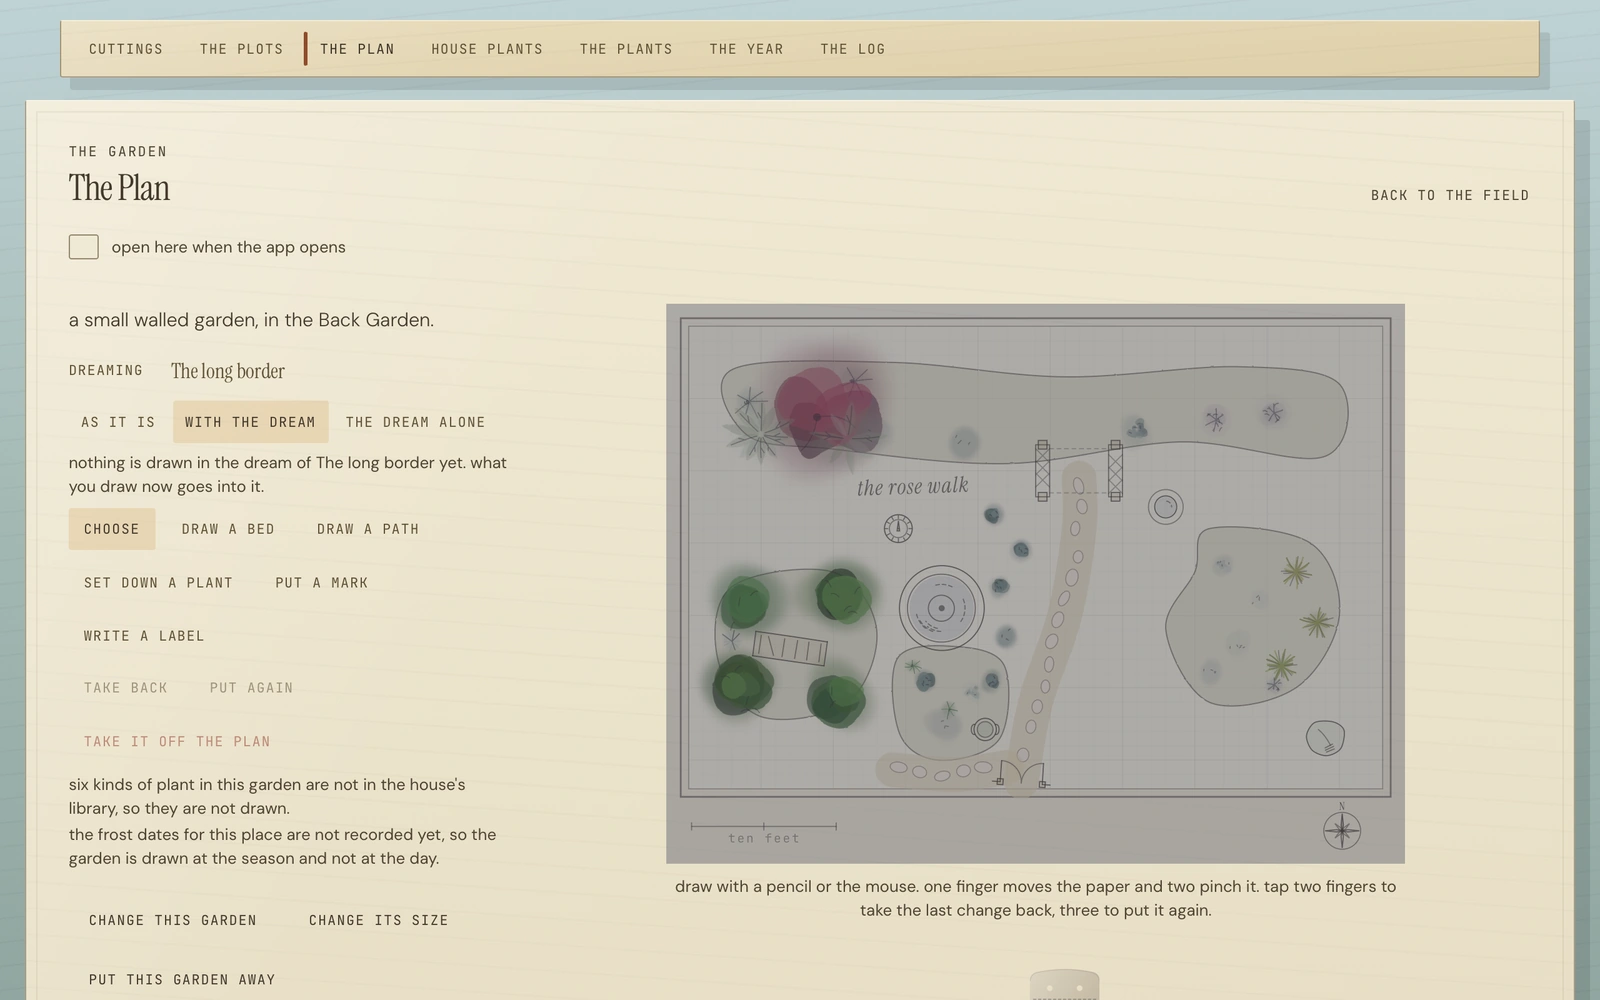Select the sundial mark below the rose walk
Image resolution: width=1600 pixels, height=1000 pixels.
[x=898, y=528]
